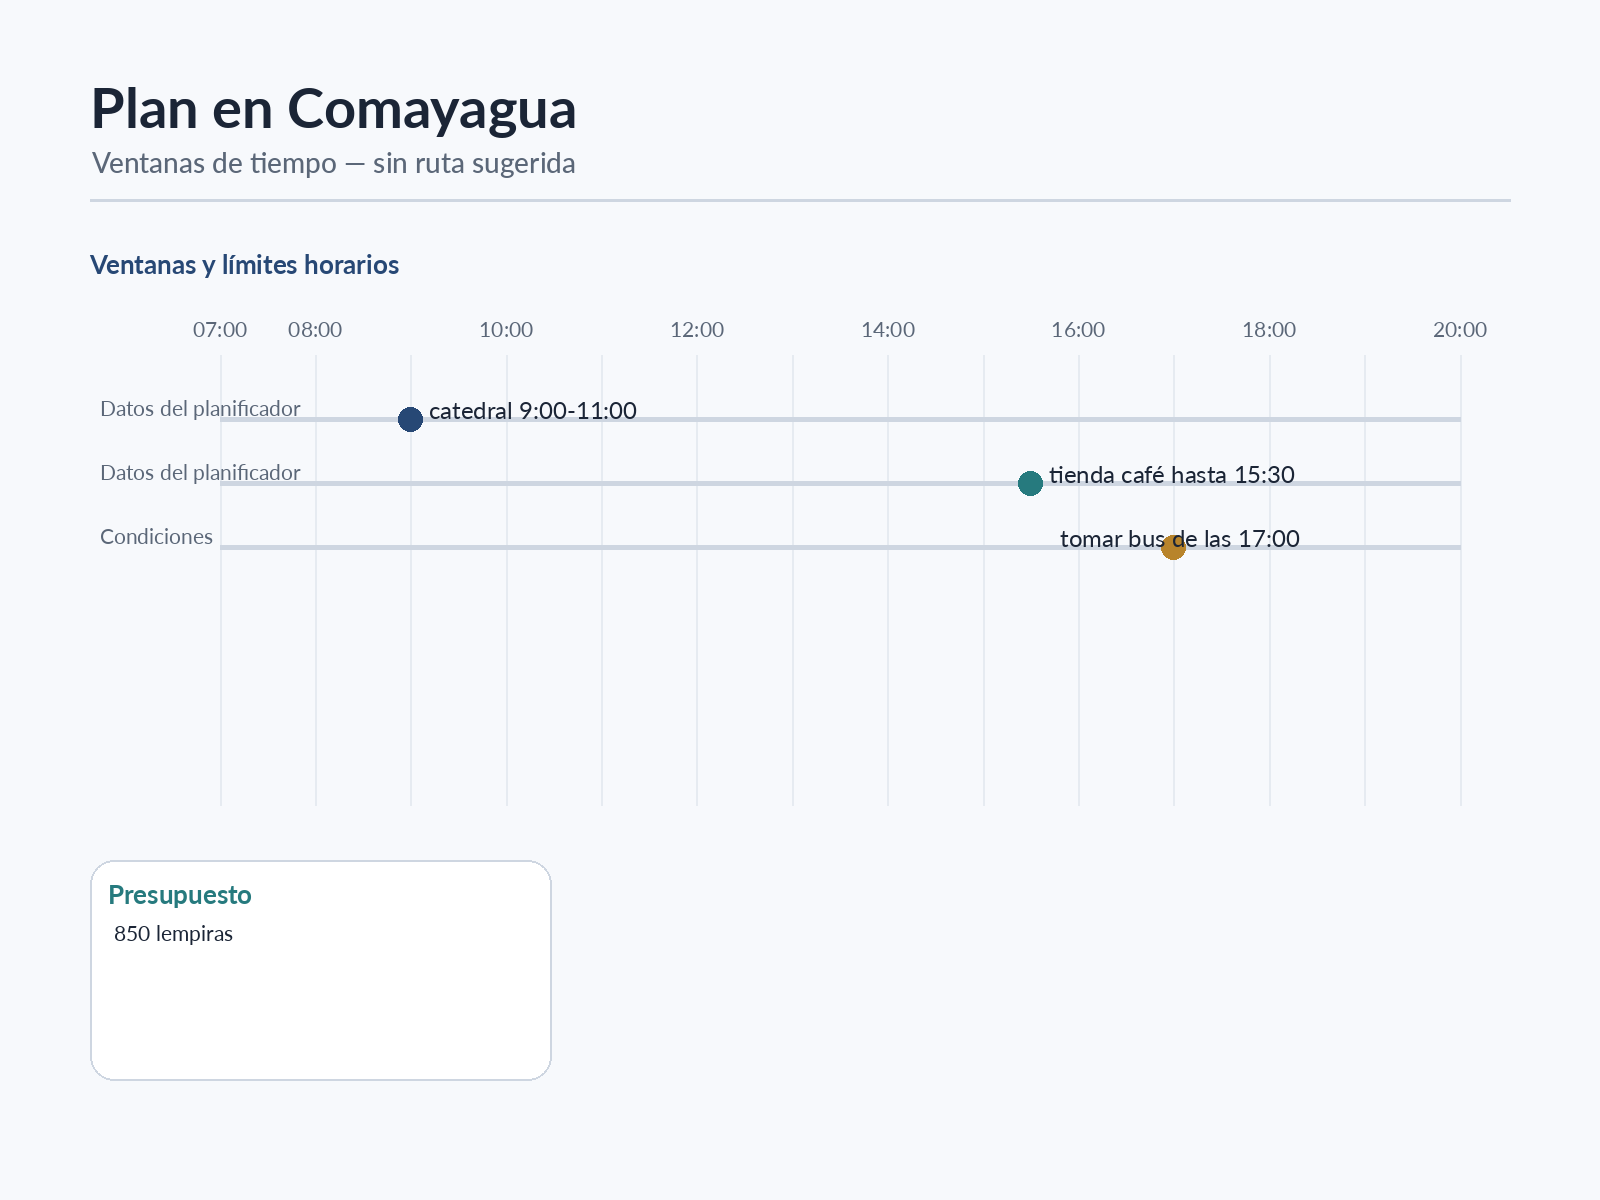1600x1200 pixels.
Task: Click the 'Presupuesto' card heading
Action: pos(180,895)
